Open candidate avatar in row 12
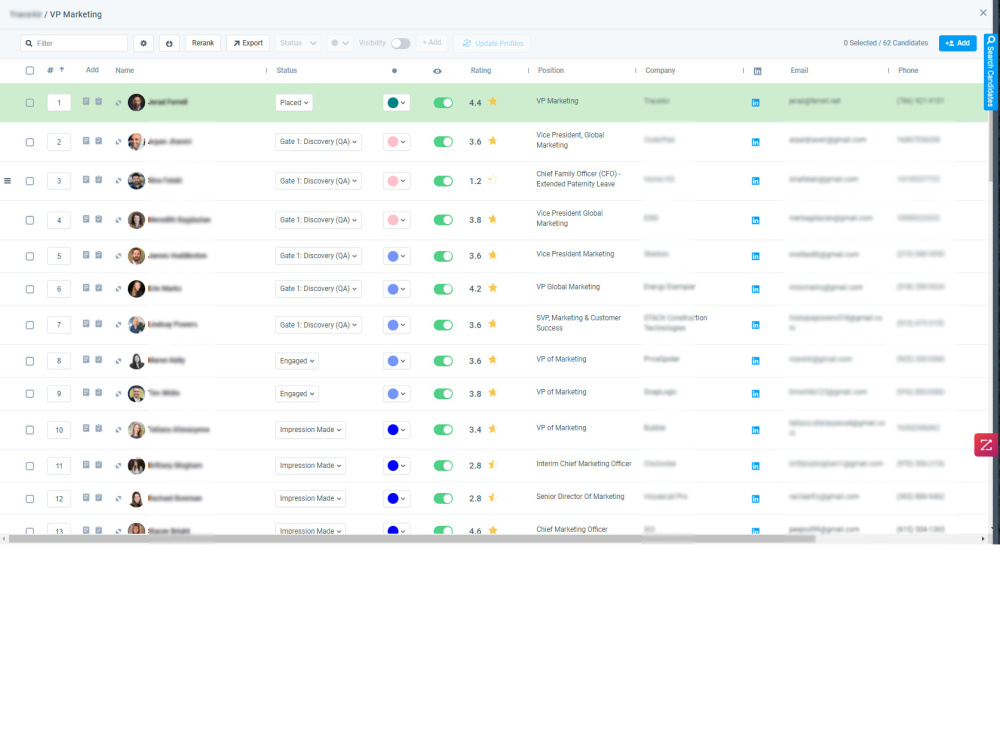This screenshot has height=750, width=1000. [x=136, y=498]
